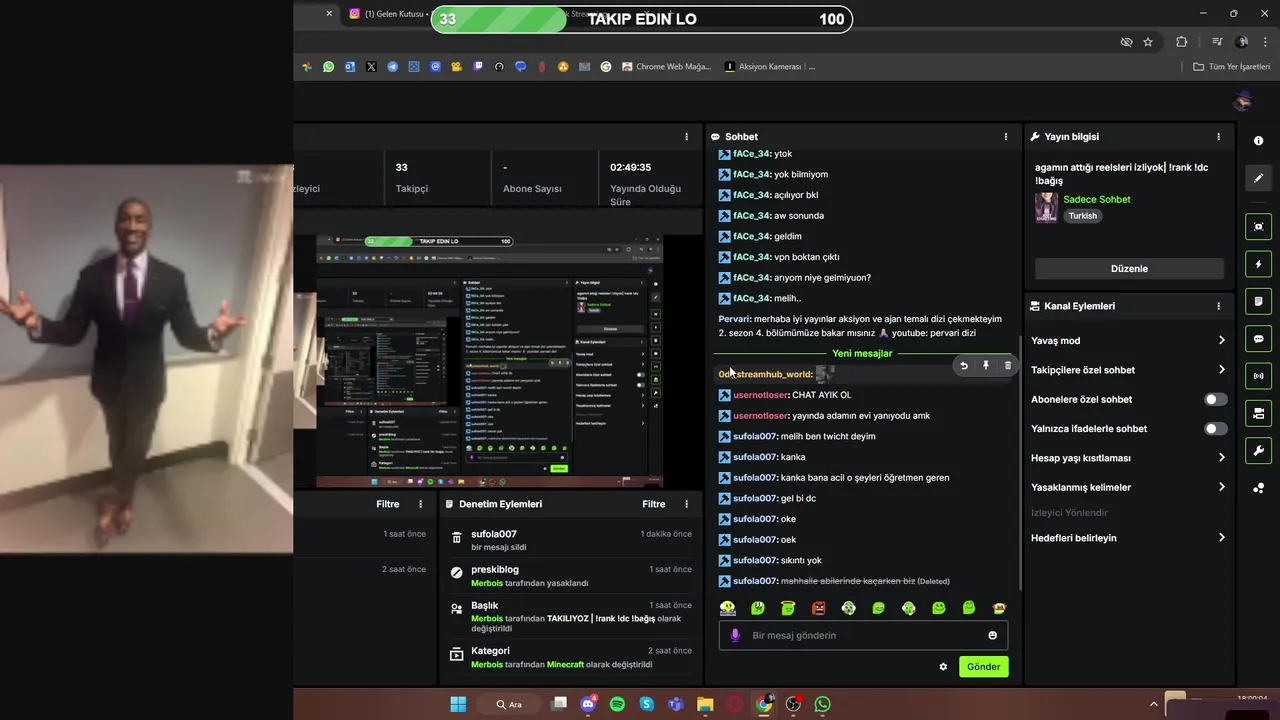Expand Hedefleri belirleyin option

tap(1128, 538)
